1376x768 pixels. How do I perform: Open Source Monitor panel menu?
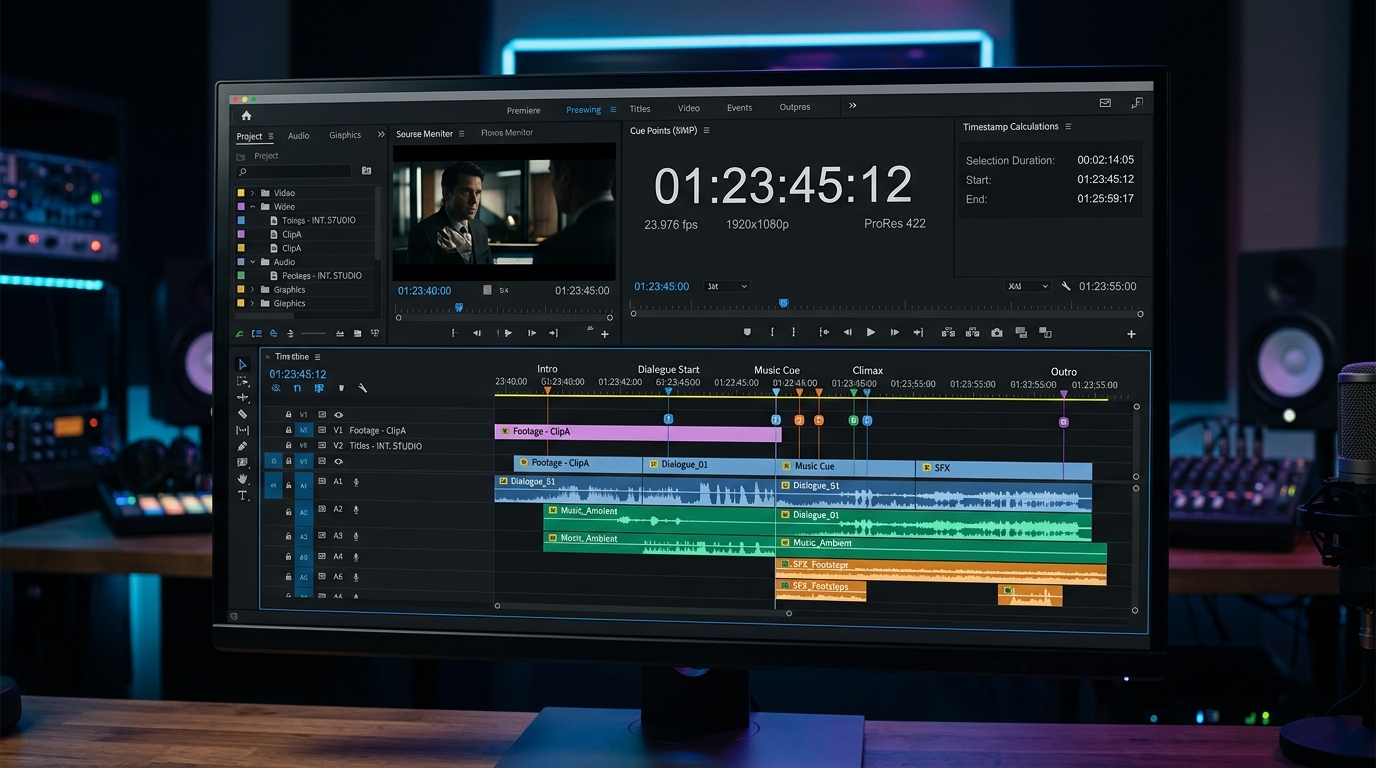pos(461,134)
